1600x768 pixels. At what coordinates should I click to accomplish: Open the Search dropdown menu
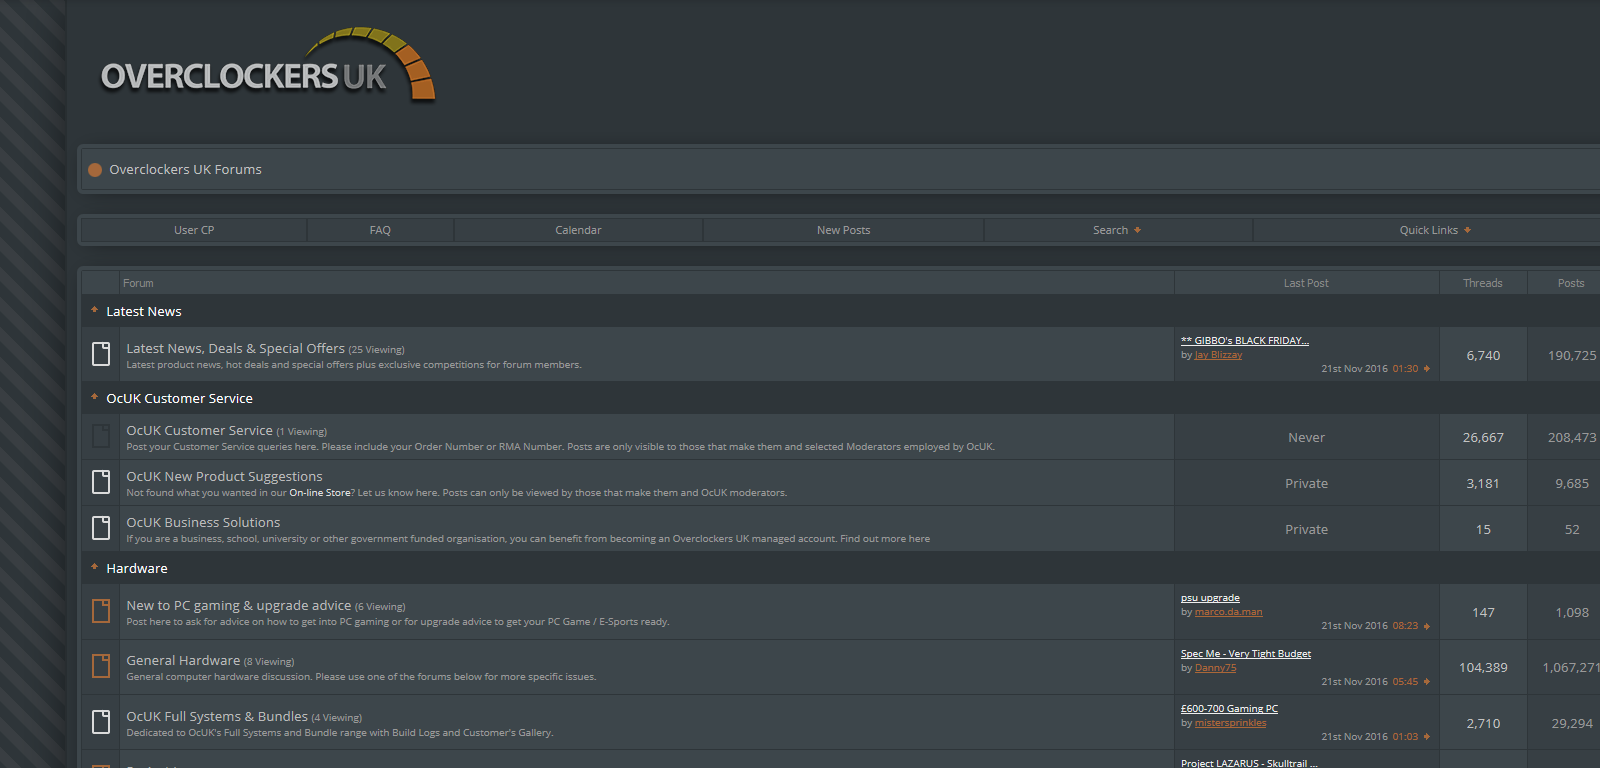click(x=1116, y=230)
